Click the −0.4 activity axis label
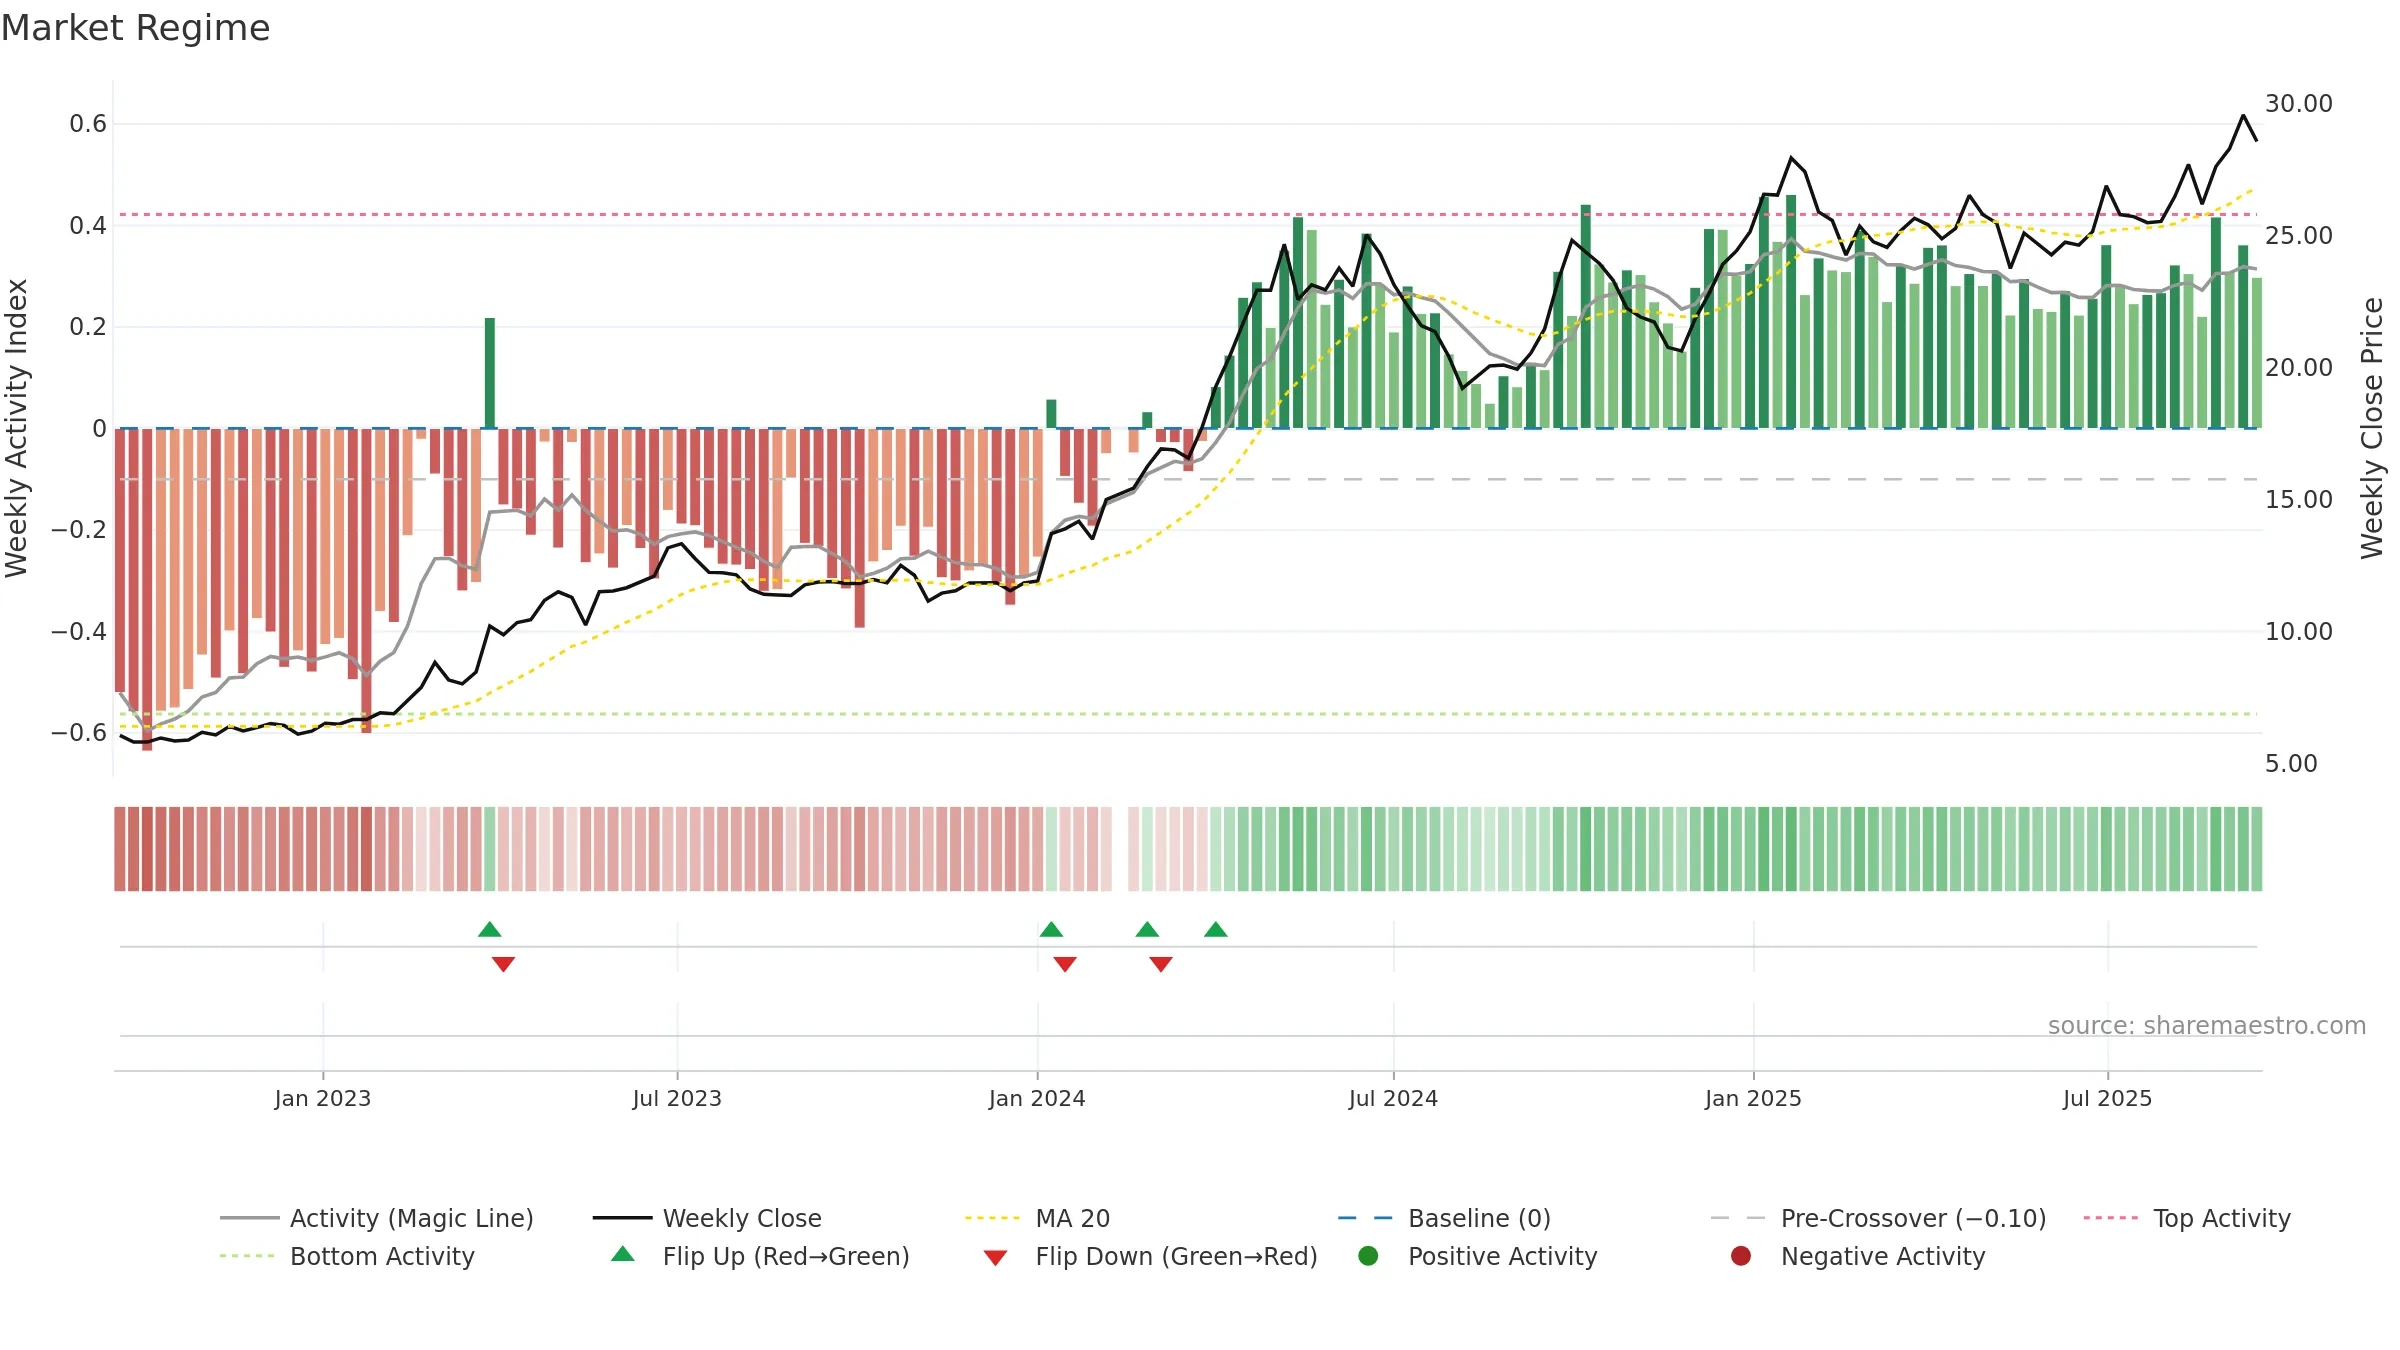 pos(79,631)
